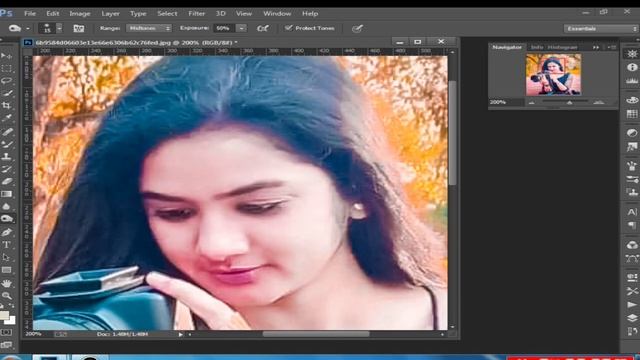
Task: Switch to the Histogram tab
Action: pos(562,47)
